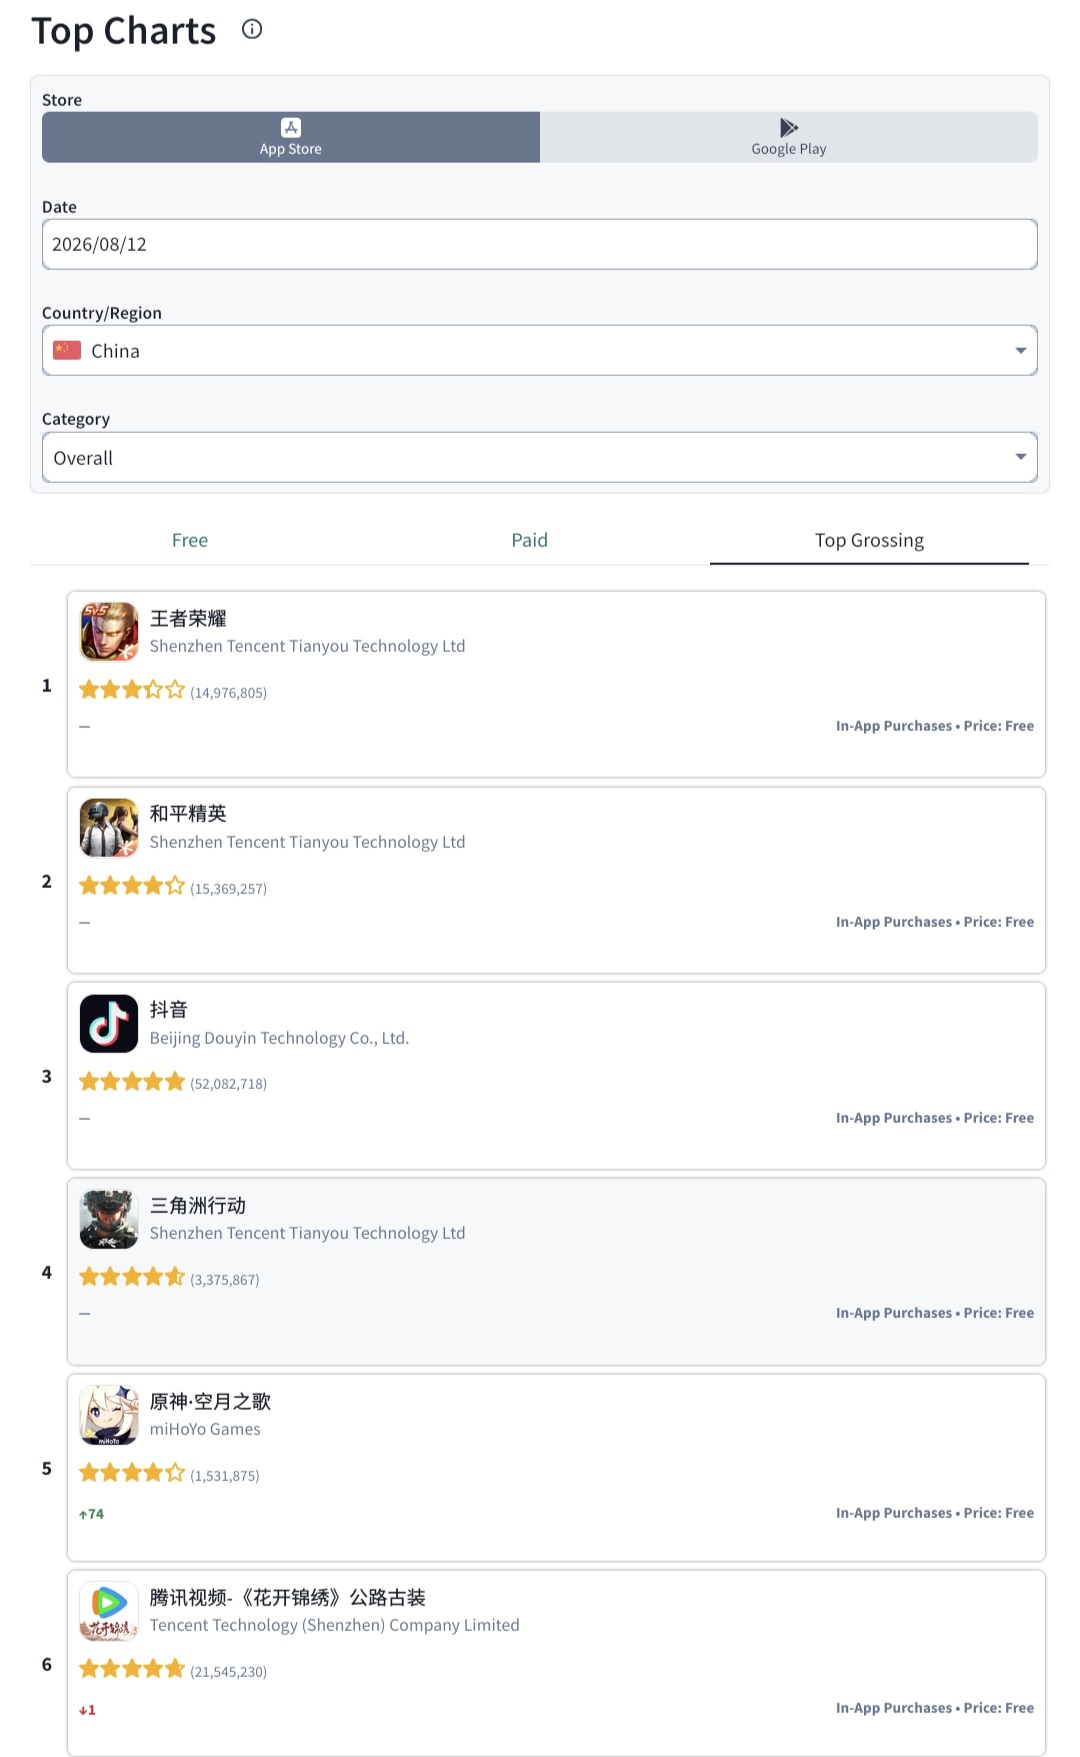Open the 腾讯视频 app icon
This screenshot has width=1080, height=1757.
(x=109, y=1611)
